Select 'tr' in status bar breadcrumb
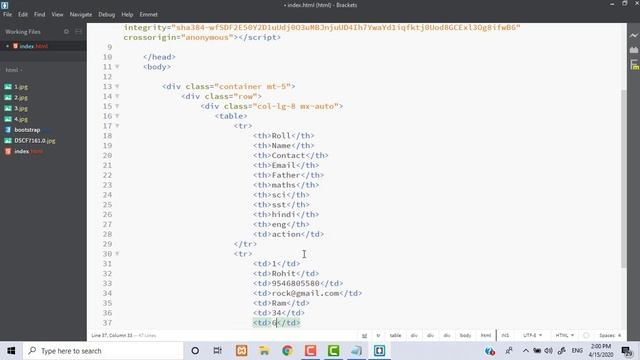This screenshot has width=640, height=360. 378,335
